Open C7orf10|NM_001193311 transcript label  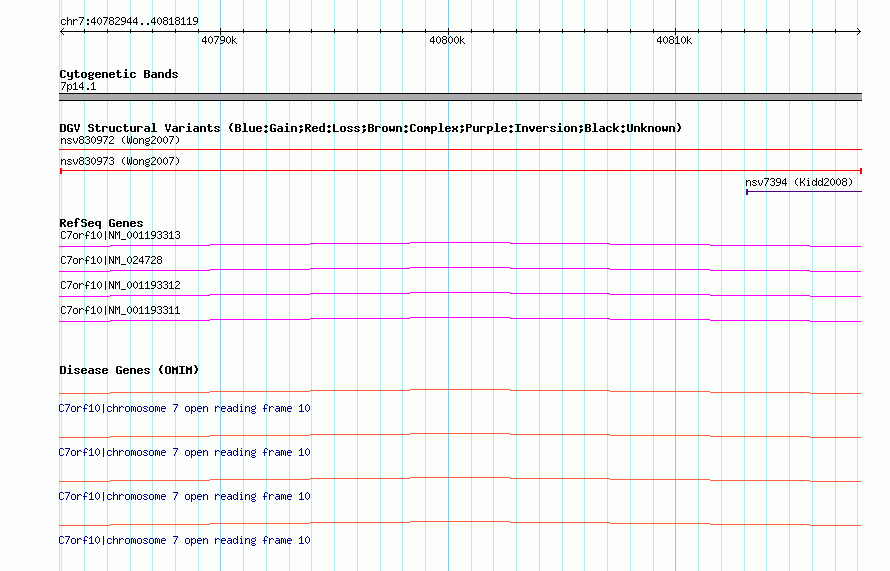[120, 310]
